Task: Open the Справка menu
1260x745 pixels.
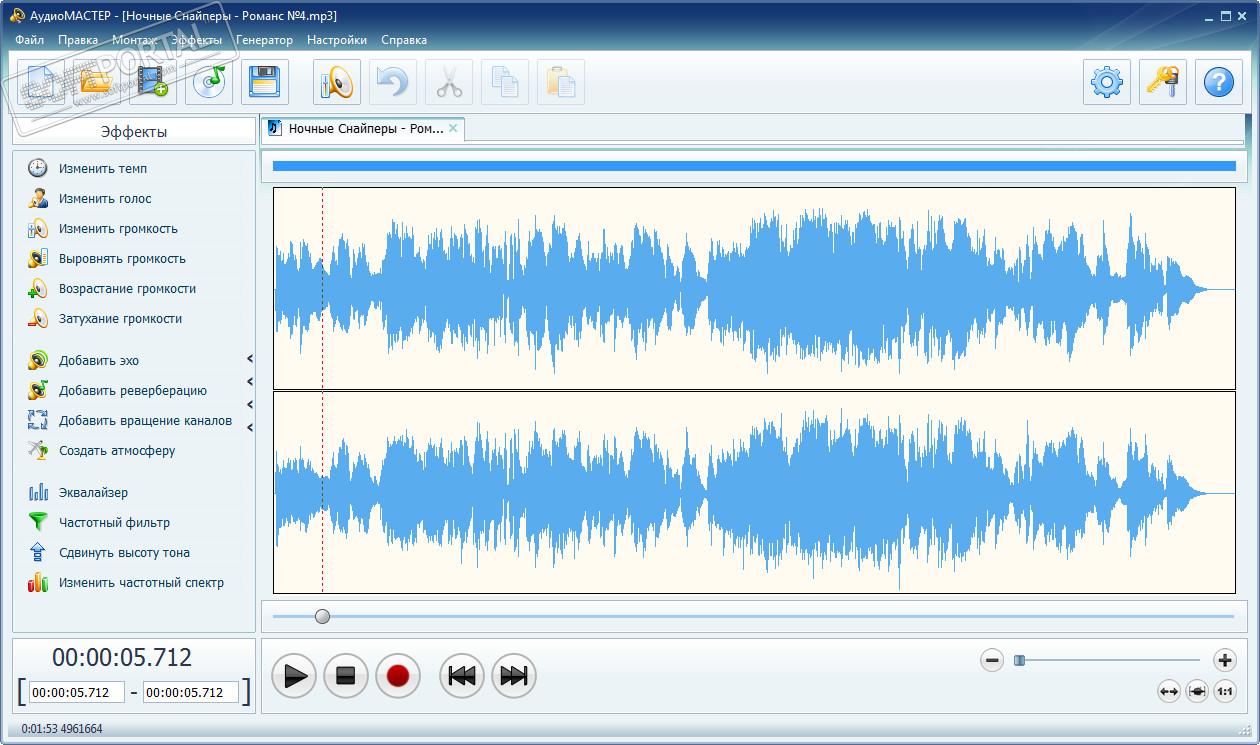Action: coord(404,40)
